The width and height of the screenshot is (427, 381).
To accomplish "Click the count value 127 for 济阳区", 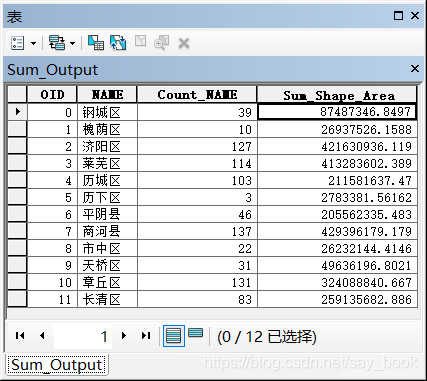I will 197,146.
